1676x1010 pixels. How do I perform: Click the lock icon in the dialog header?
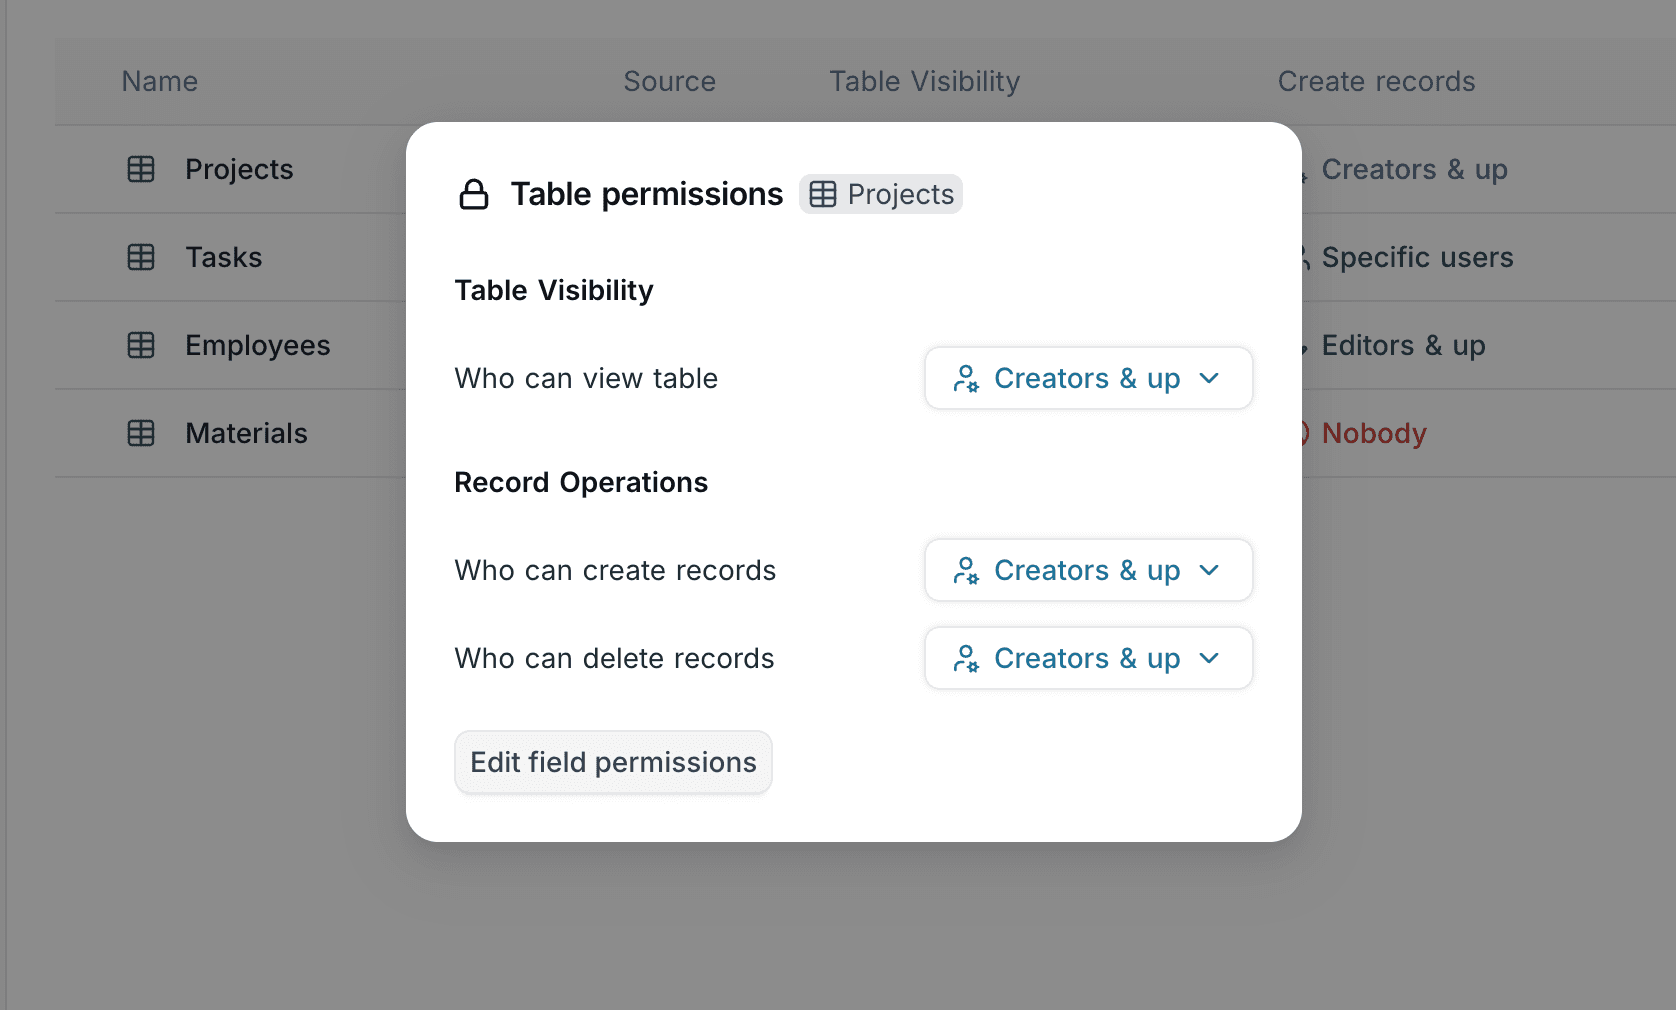474,194
